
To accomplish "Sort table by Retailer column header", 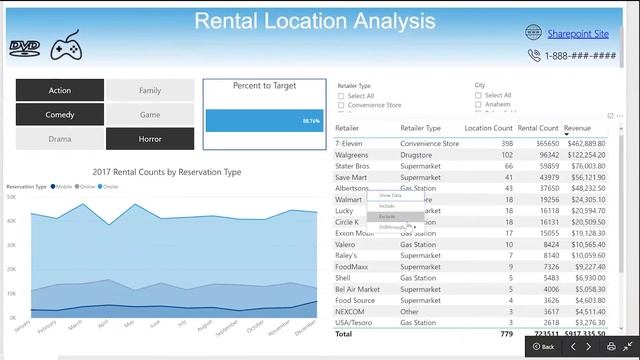I will pyautogui.click(x=347, y=128).
